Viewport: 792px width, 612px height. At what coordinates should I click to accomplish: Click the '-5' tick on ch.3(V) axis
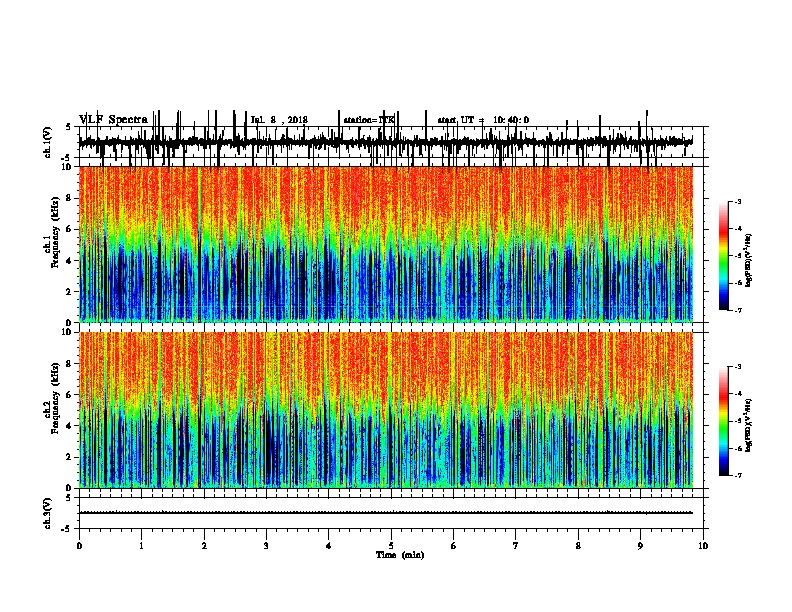coord(66,529)
